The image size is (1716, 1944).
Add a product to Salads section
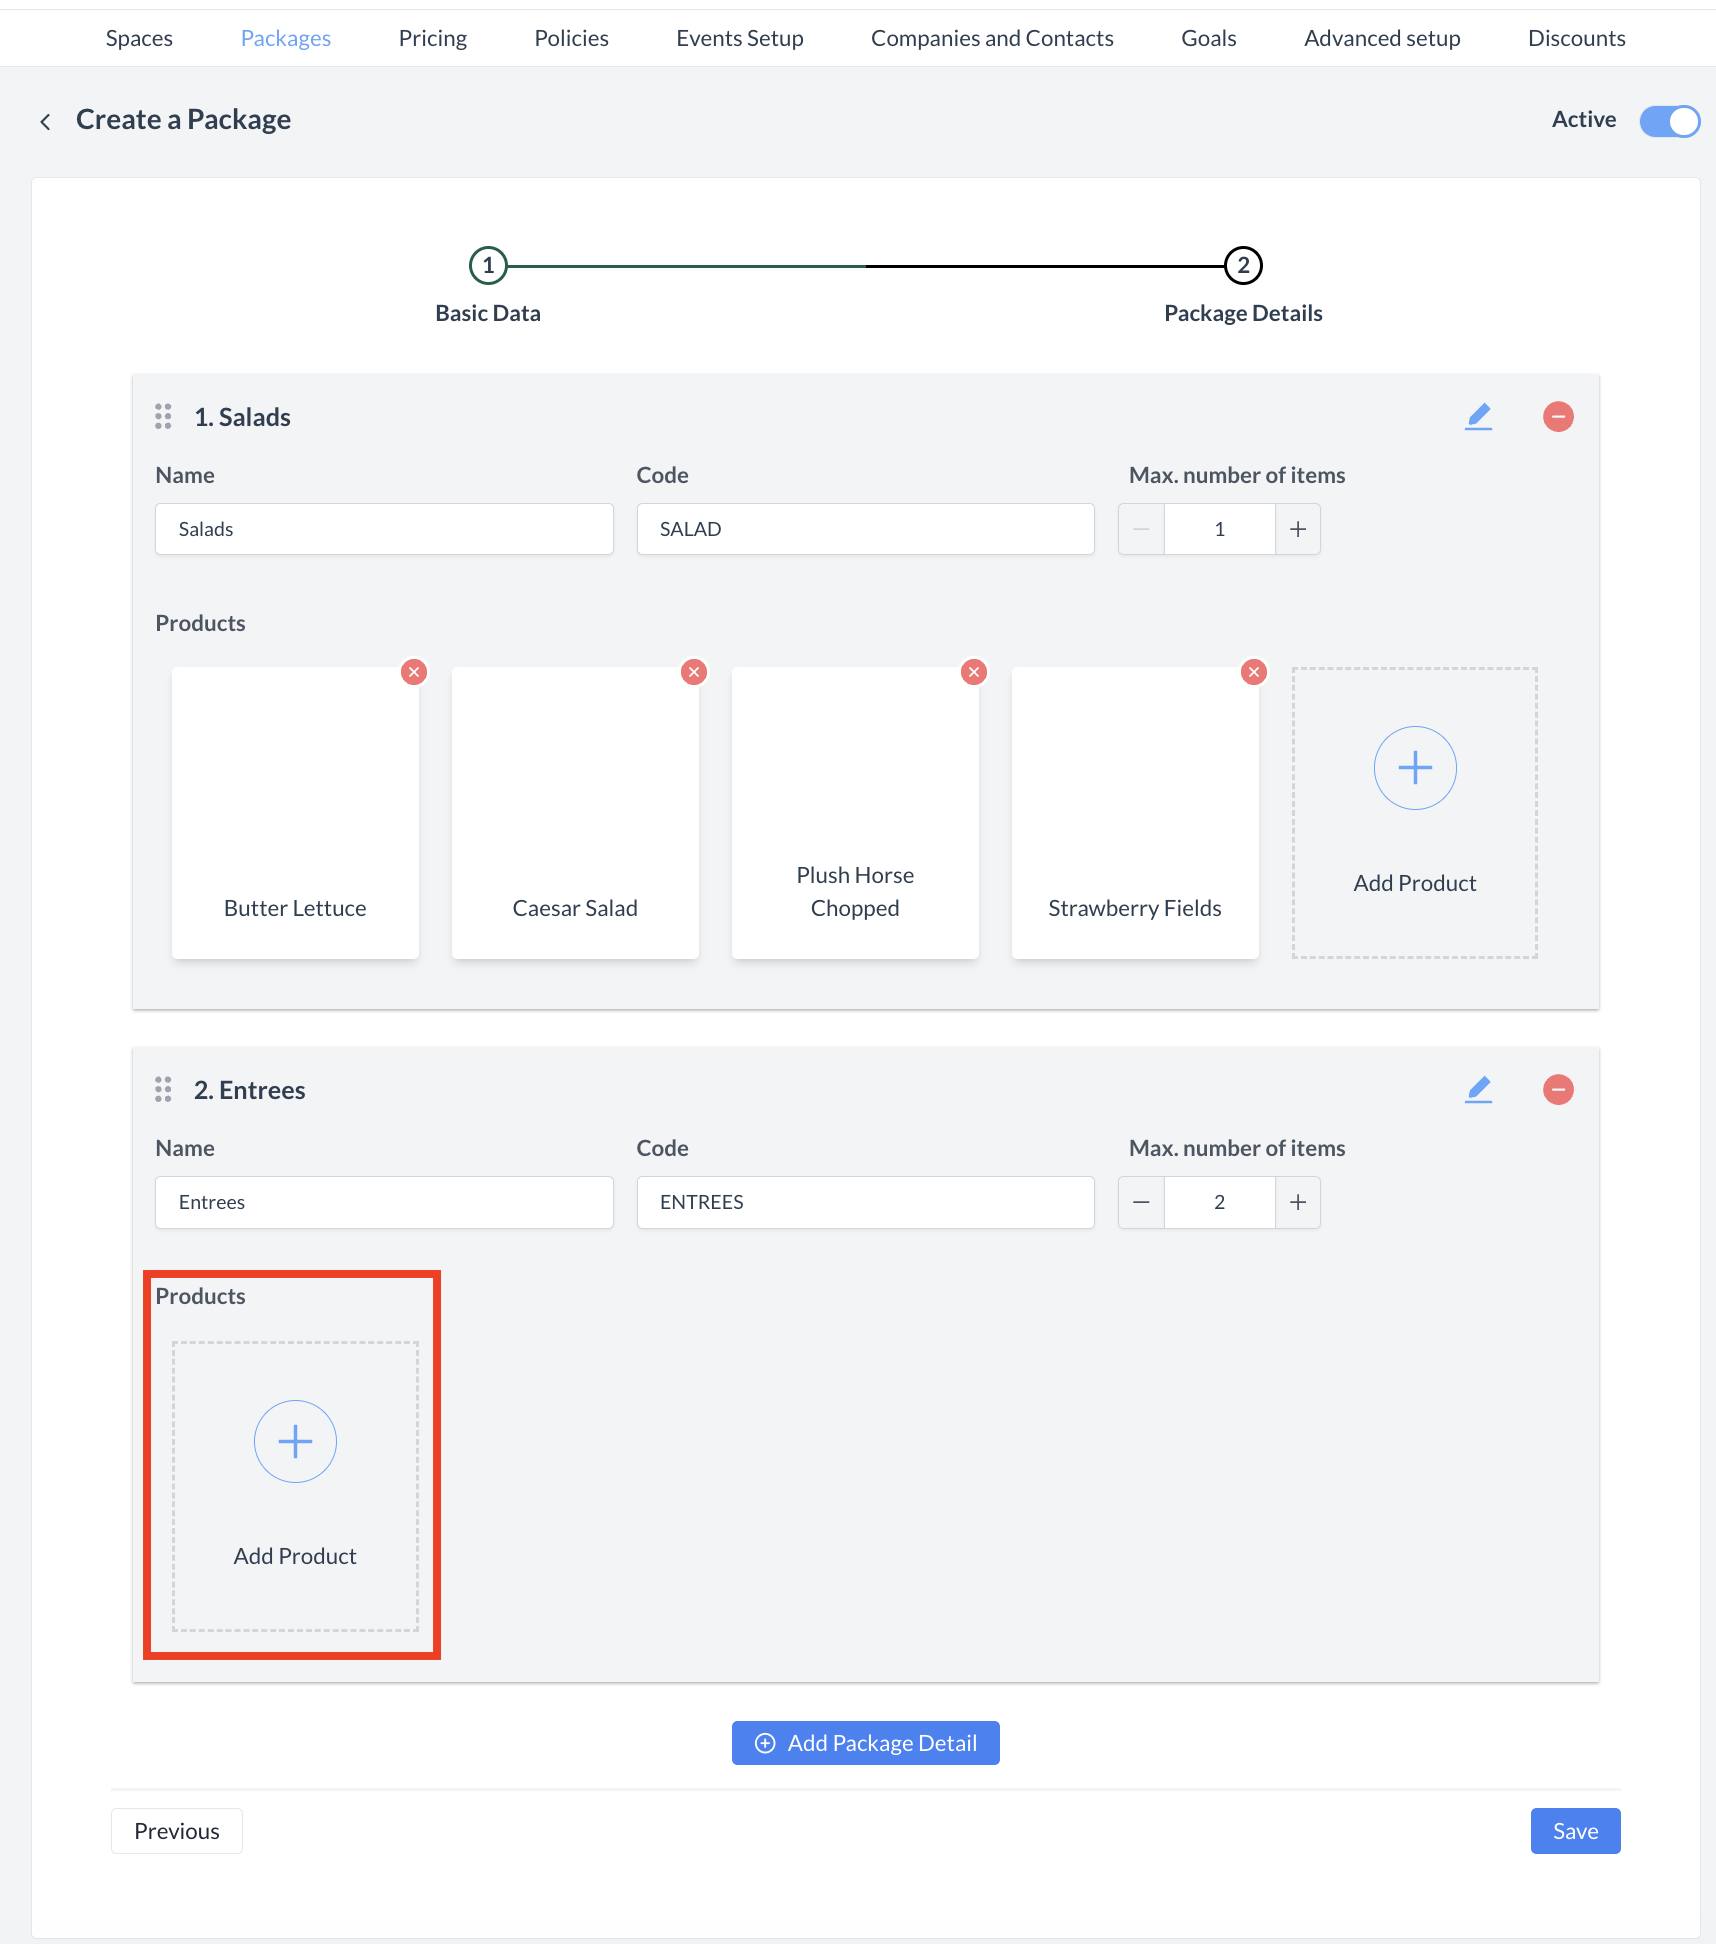click(1414, 768)
